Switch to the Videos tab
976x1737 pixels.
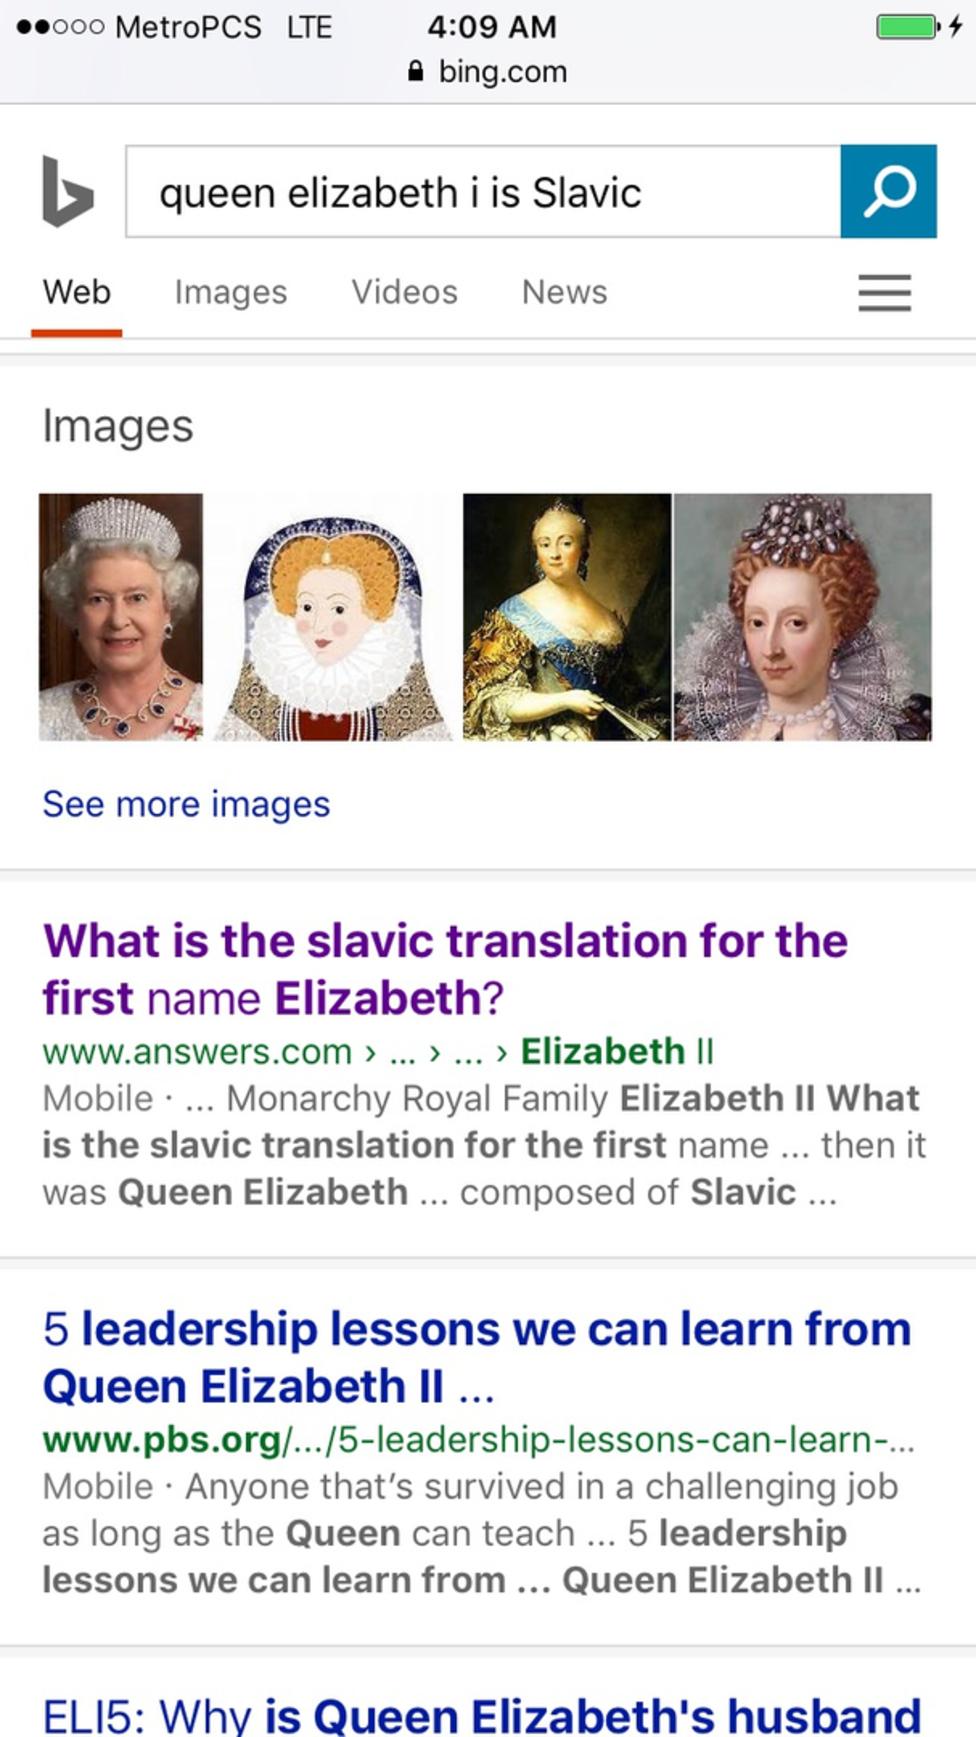(404, 292)
